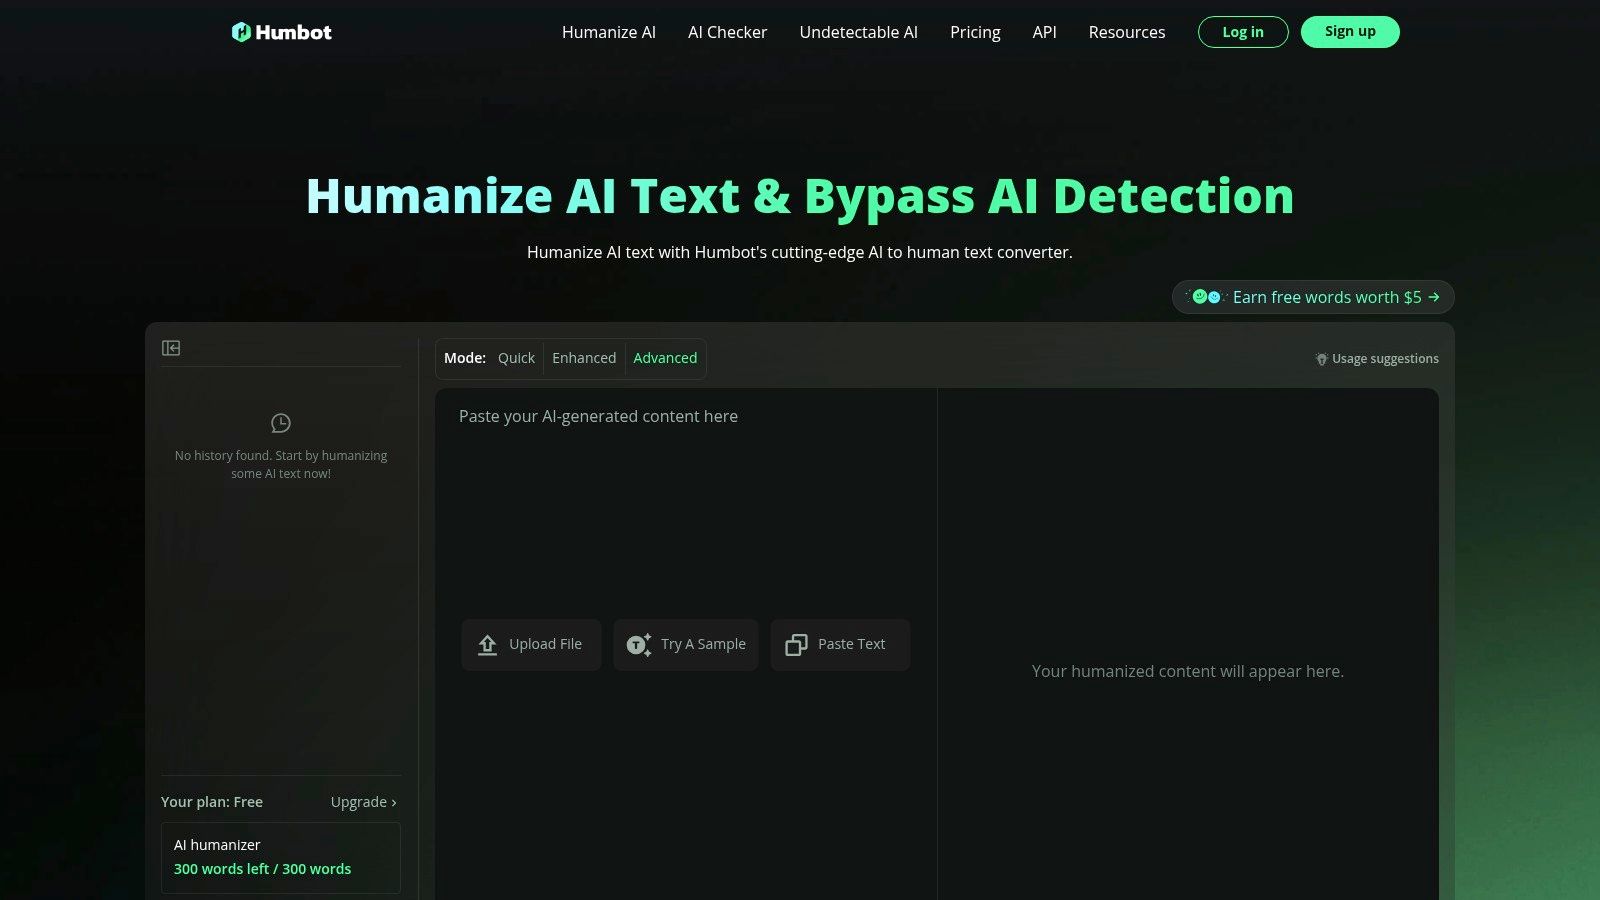Click 'No history found' message text
This screenshot has width=1600, height=900.
pos(281,464)
